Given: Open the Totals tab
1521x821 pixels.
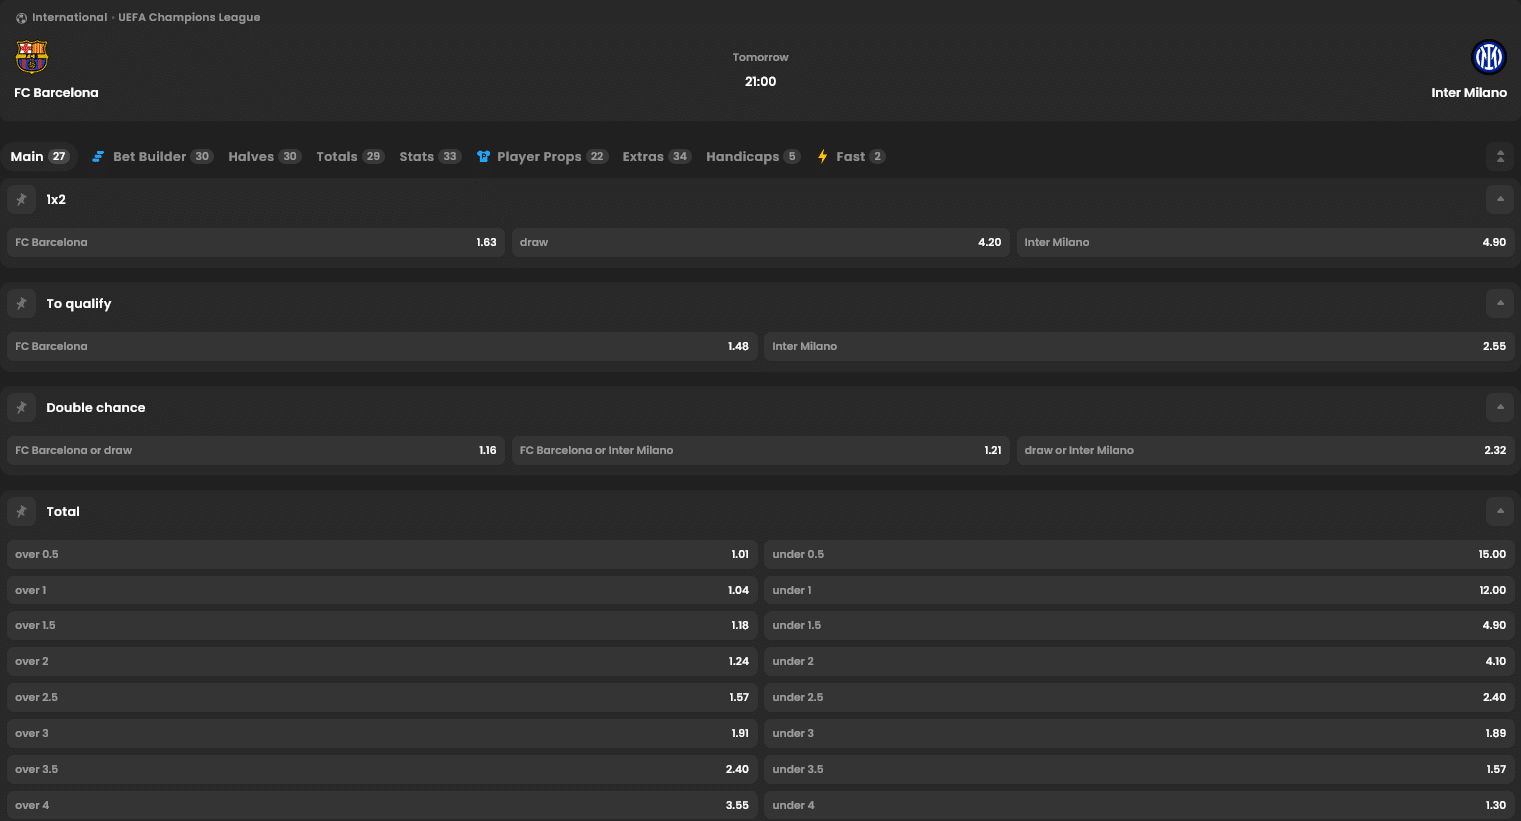Looking at the screenshot, I should pos(350,156).
